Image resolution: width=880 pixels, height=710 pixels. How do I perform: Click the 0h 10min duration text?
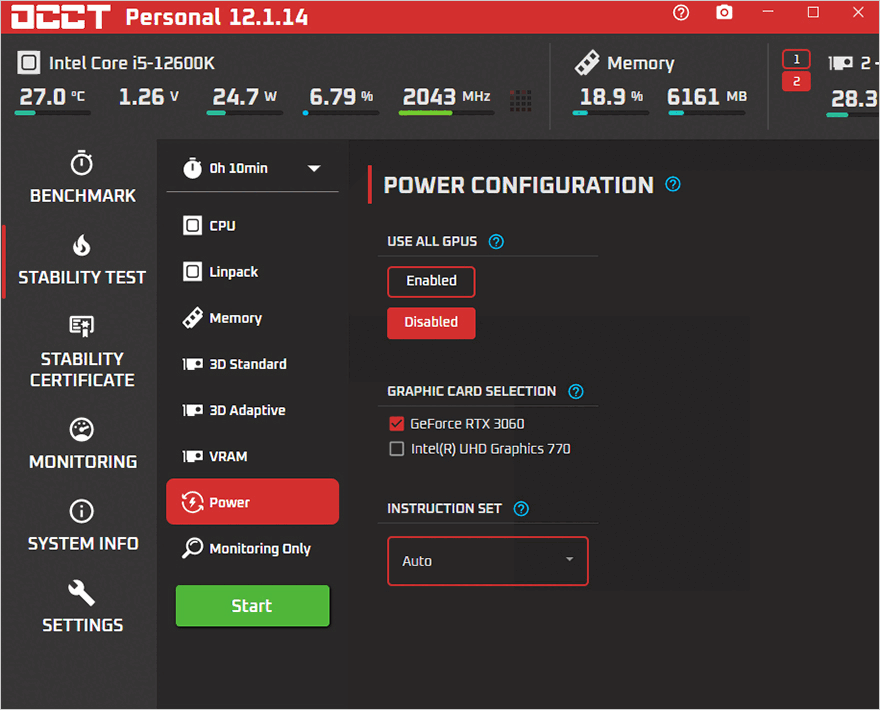(239, 168)
